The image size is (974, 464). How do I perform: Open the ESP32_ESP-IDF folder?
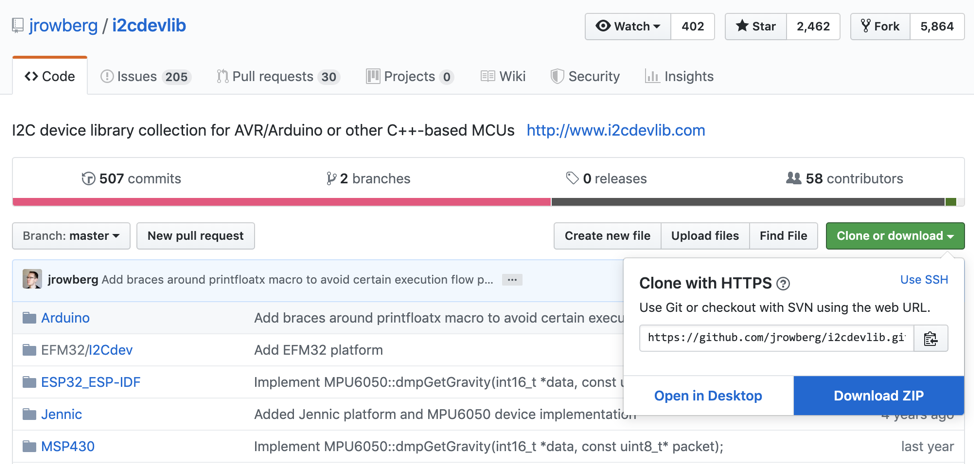tap(91, 382)
